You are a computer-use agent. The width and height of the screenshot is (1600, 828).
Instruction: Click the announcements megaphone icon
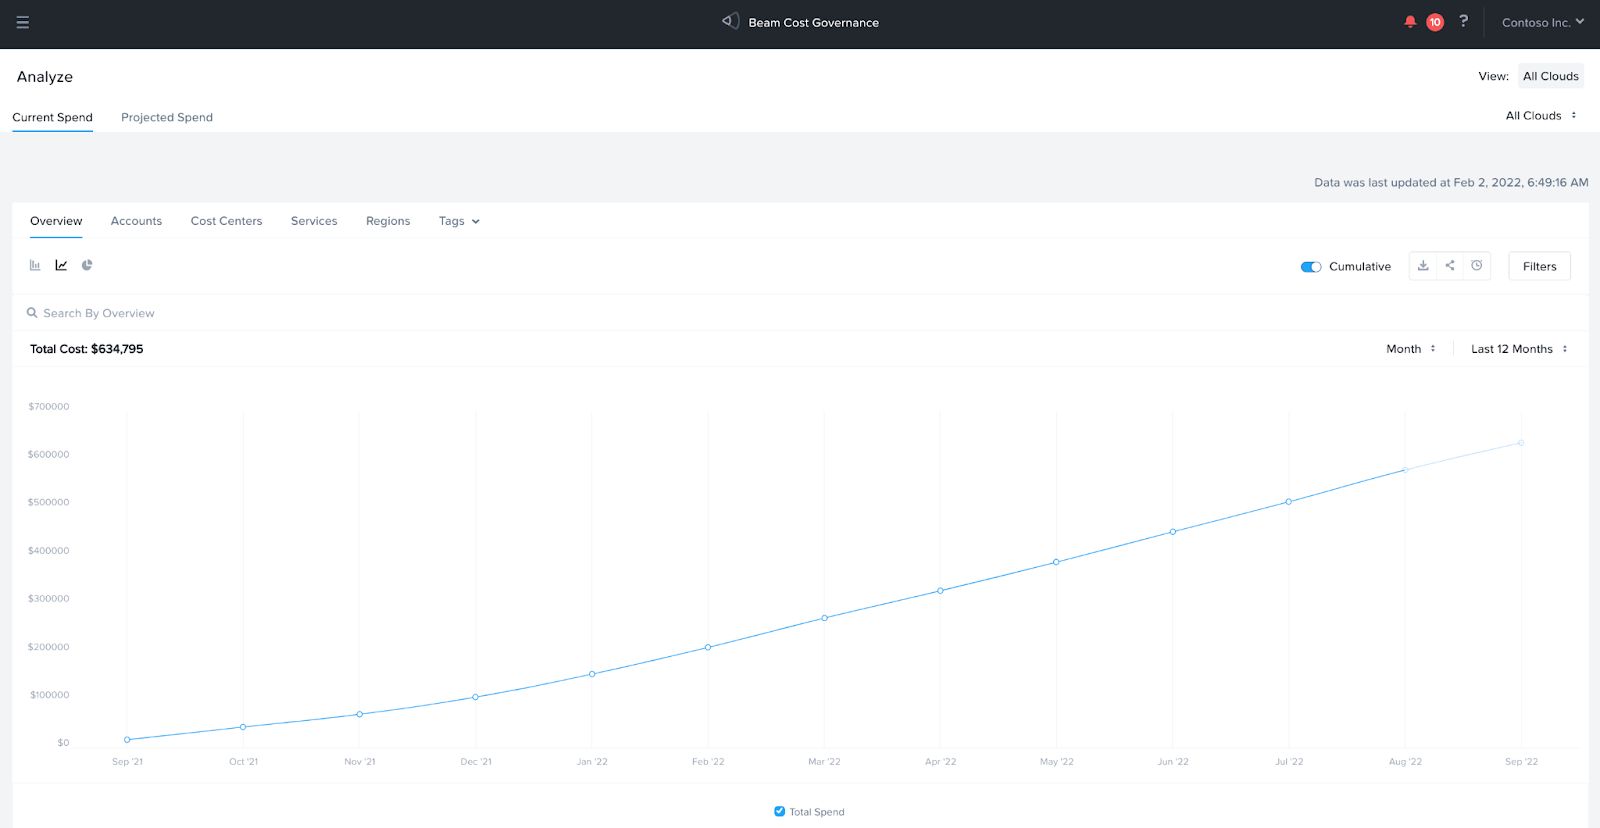point(731,21)
